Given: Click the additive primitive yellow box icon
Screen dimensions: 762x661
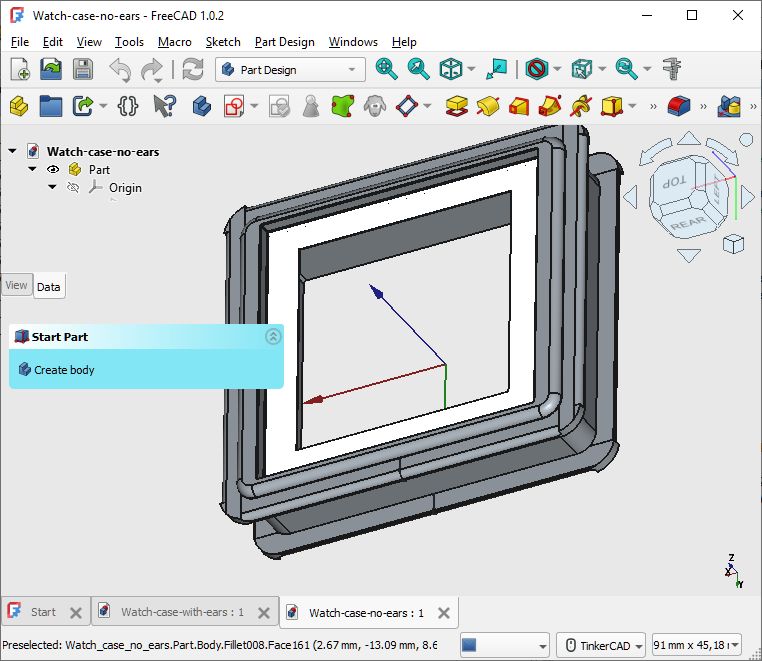Looking at the screenshot, I should point(612,106).
